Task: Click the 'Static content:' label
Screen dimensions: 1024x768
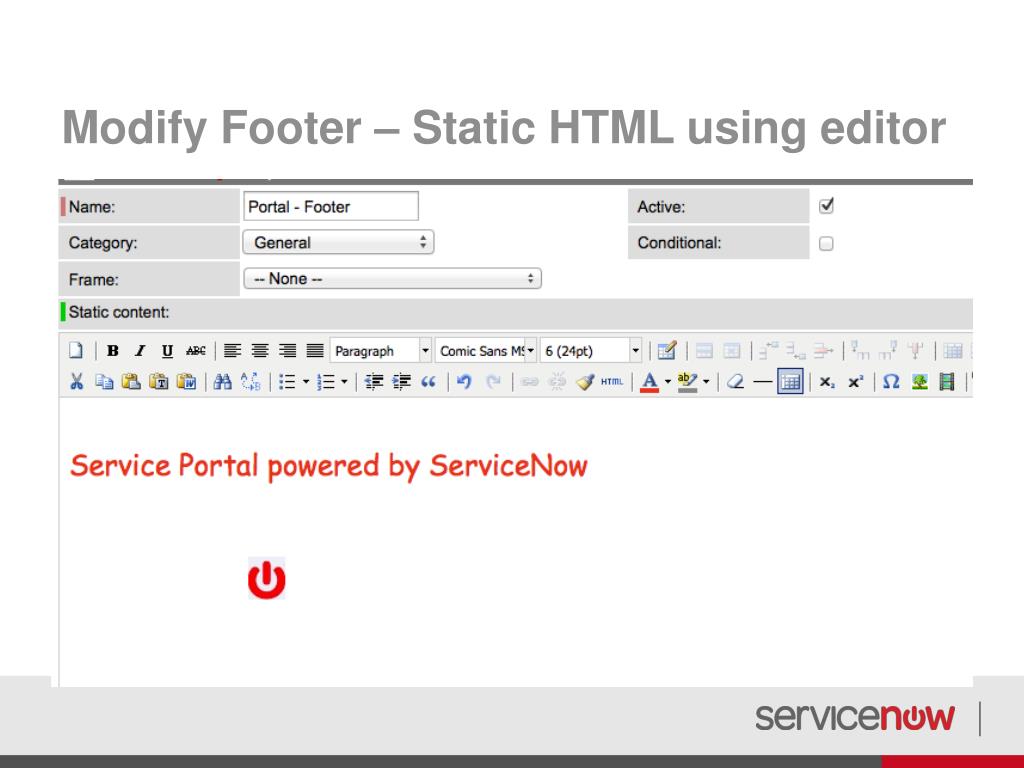Action: coord(119,312)
